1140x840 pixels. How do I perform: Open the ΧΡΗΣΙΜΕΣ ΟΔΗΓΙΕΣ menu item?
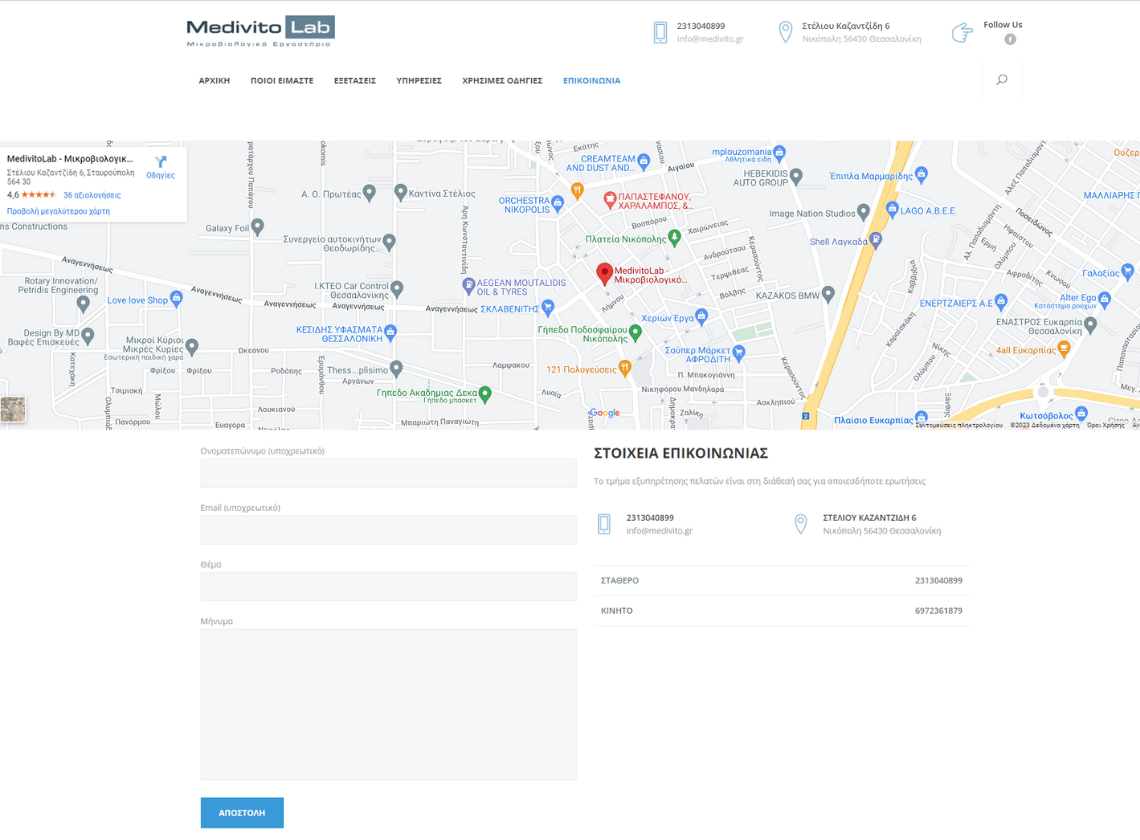502,81
